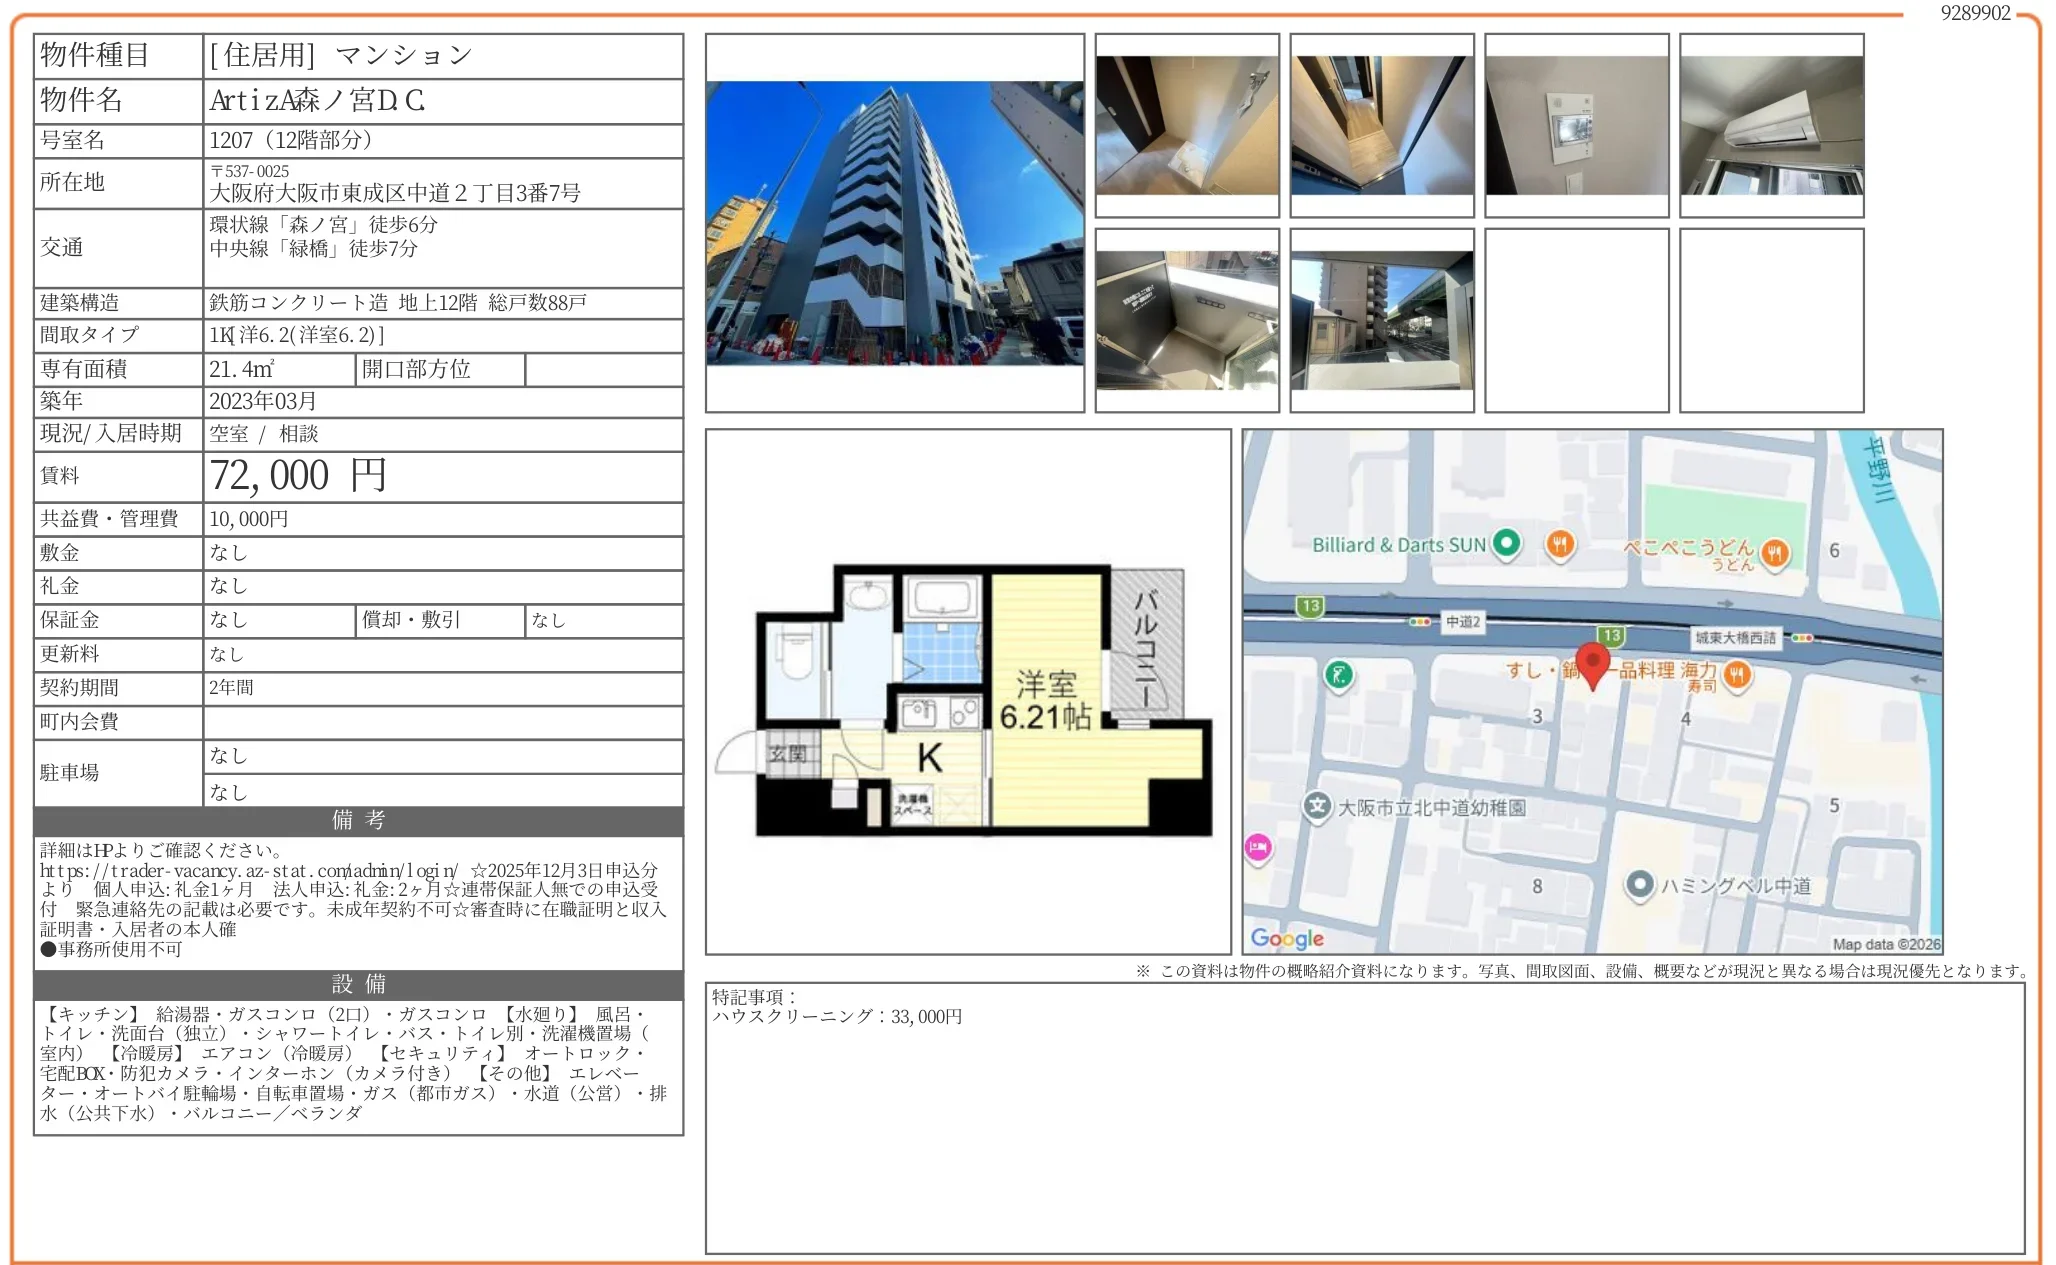Click the Billiard & Darts SUN marker
This screenshot has width=2056, height=1265.
point(1506,543)
